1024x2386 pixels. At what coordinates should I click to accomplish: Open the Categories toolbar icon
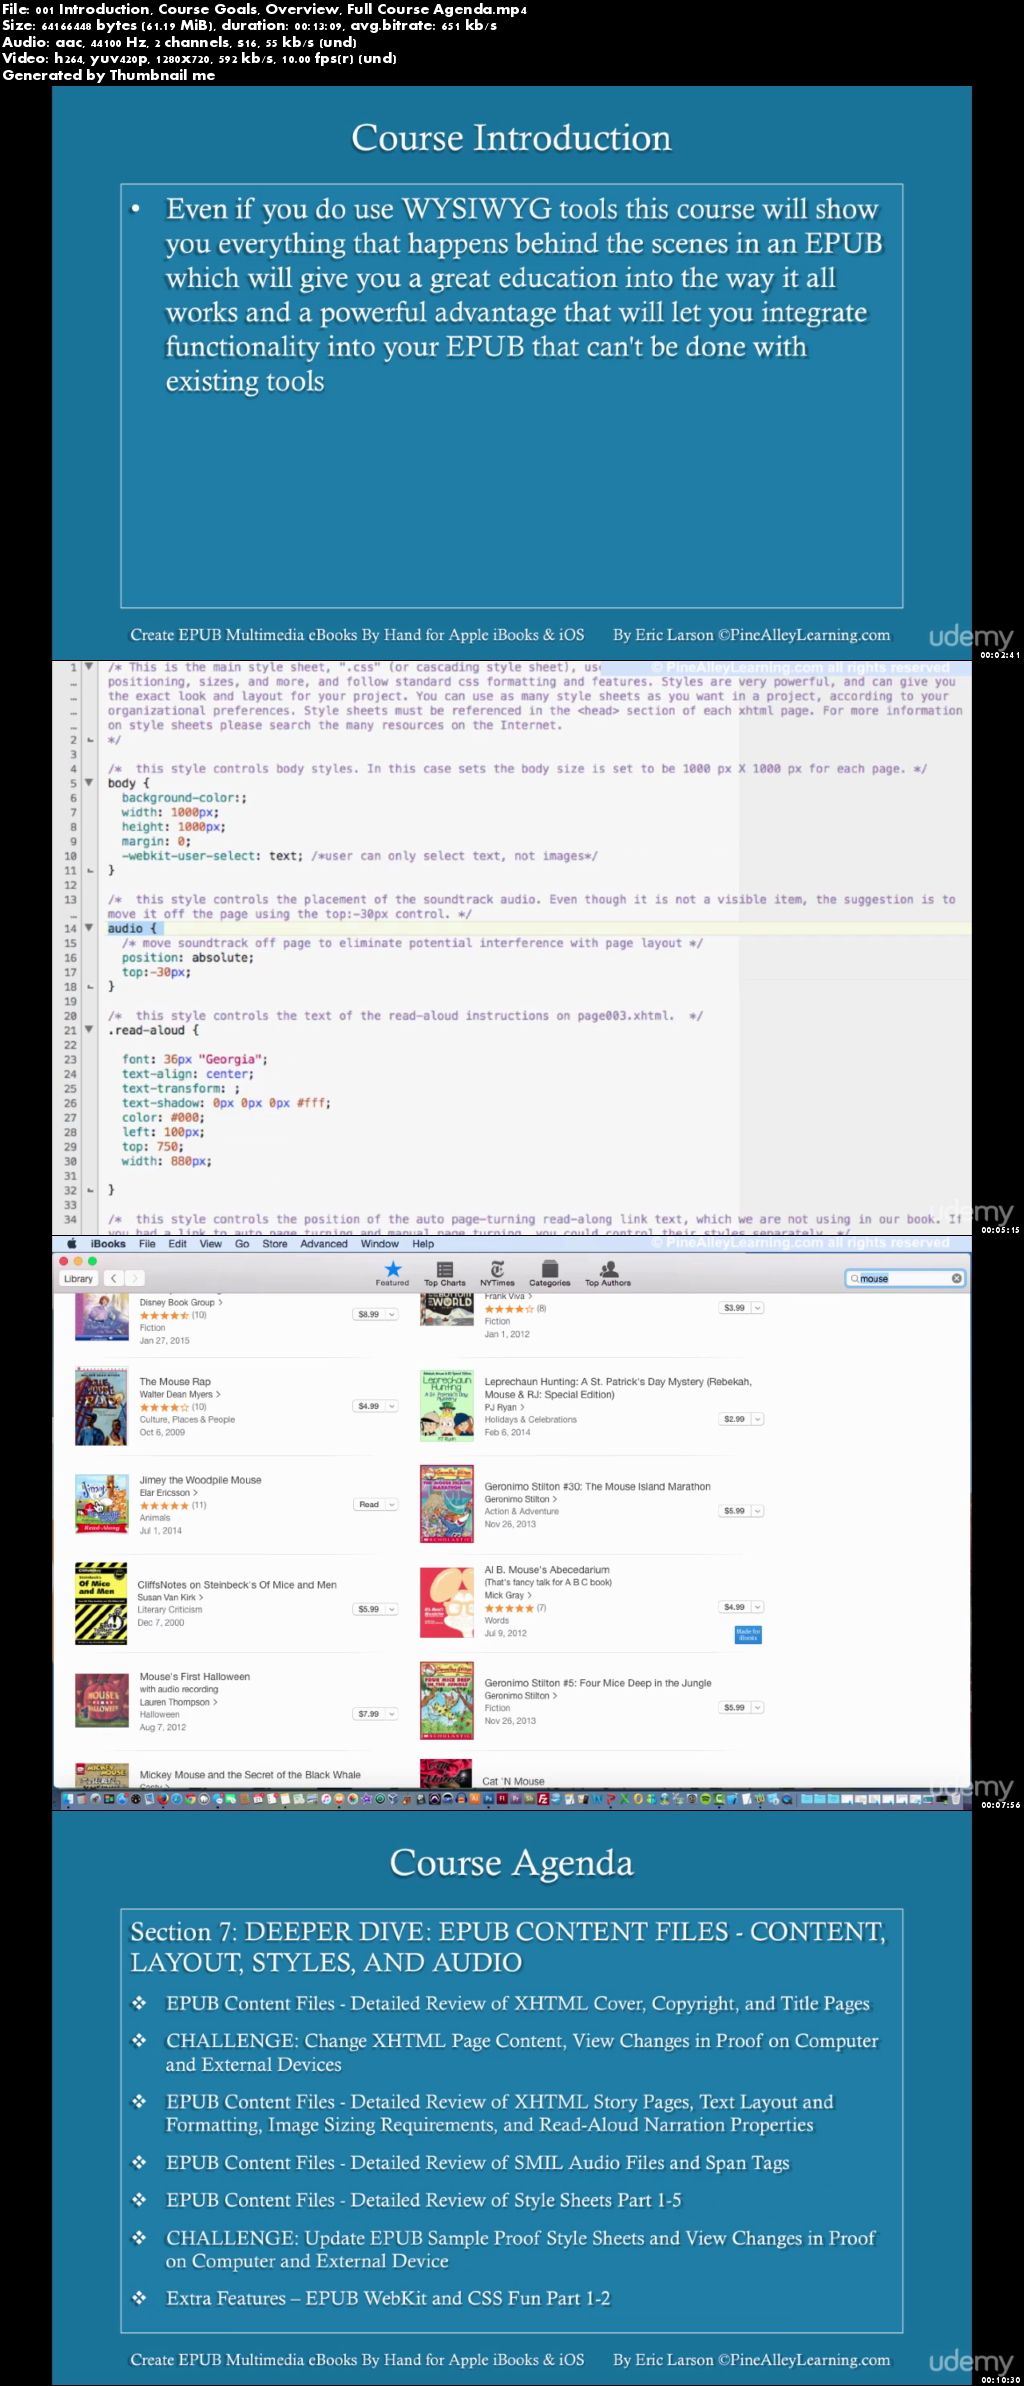(549, 1273)
